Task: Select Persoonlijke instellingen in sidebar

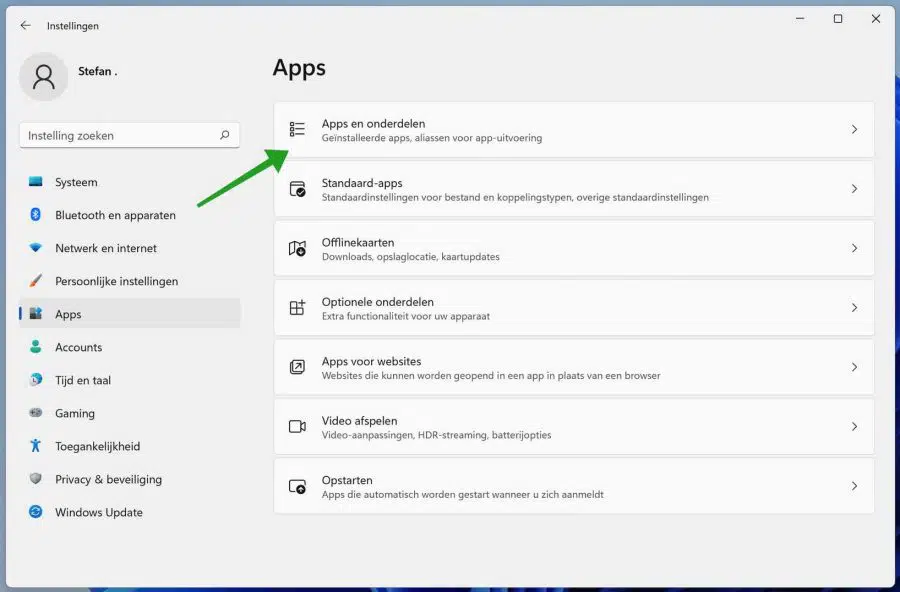Action: pyautogui.click(x=130, y=281)
